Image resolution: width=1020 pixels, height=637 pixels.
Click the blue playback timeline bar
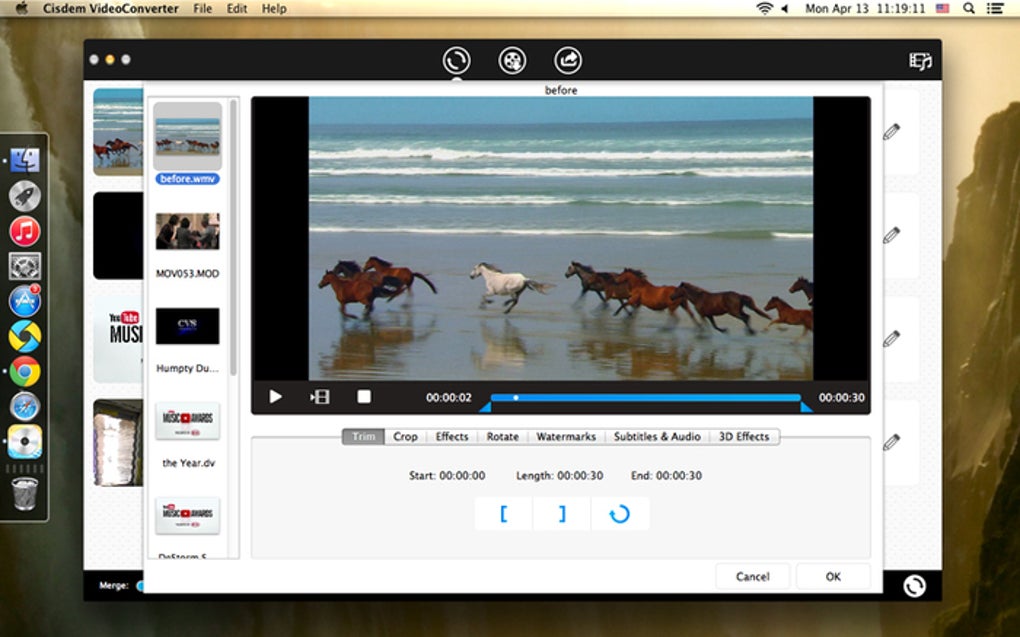[x=645, y=397]
